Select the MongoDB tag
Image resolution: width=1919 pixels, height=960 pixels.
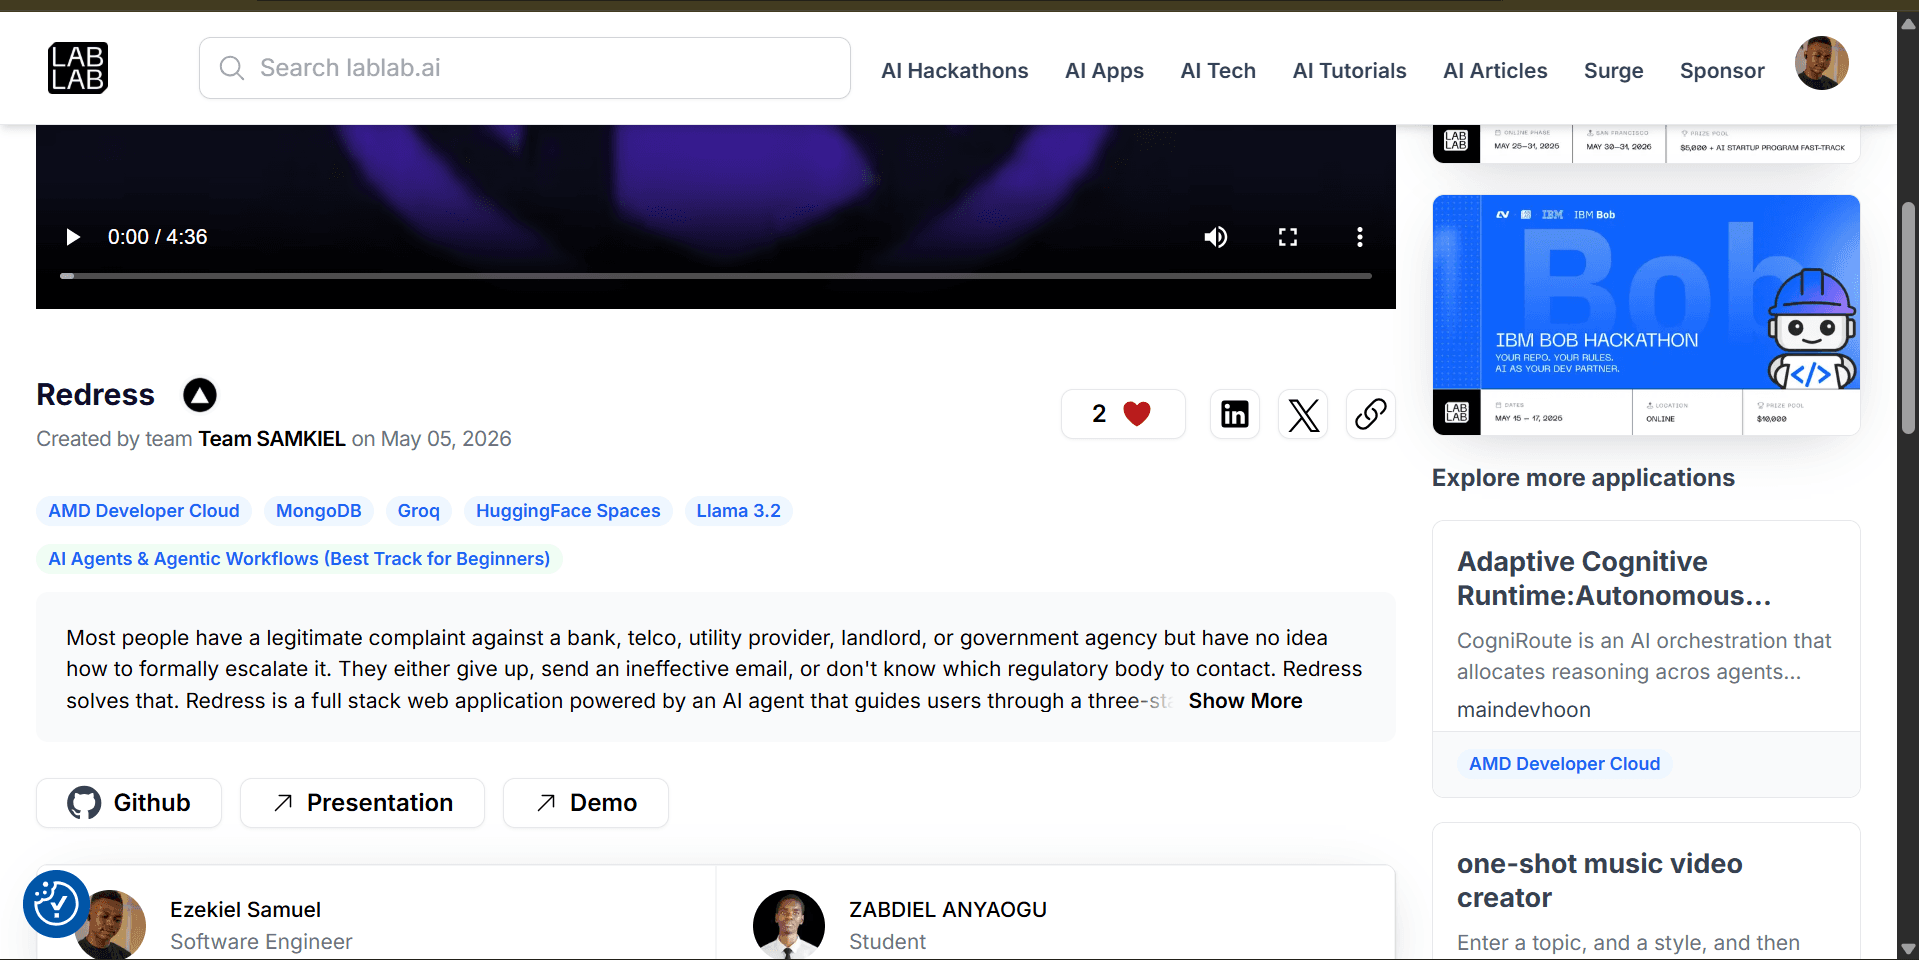click(x=319, y=511)
